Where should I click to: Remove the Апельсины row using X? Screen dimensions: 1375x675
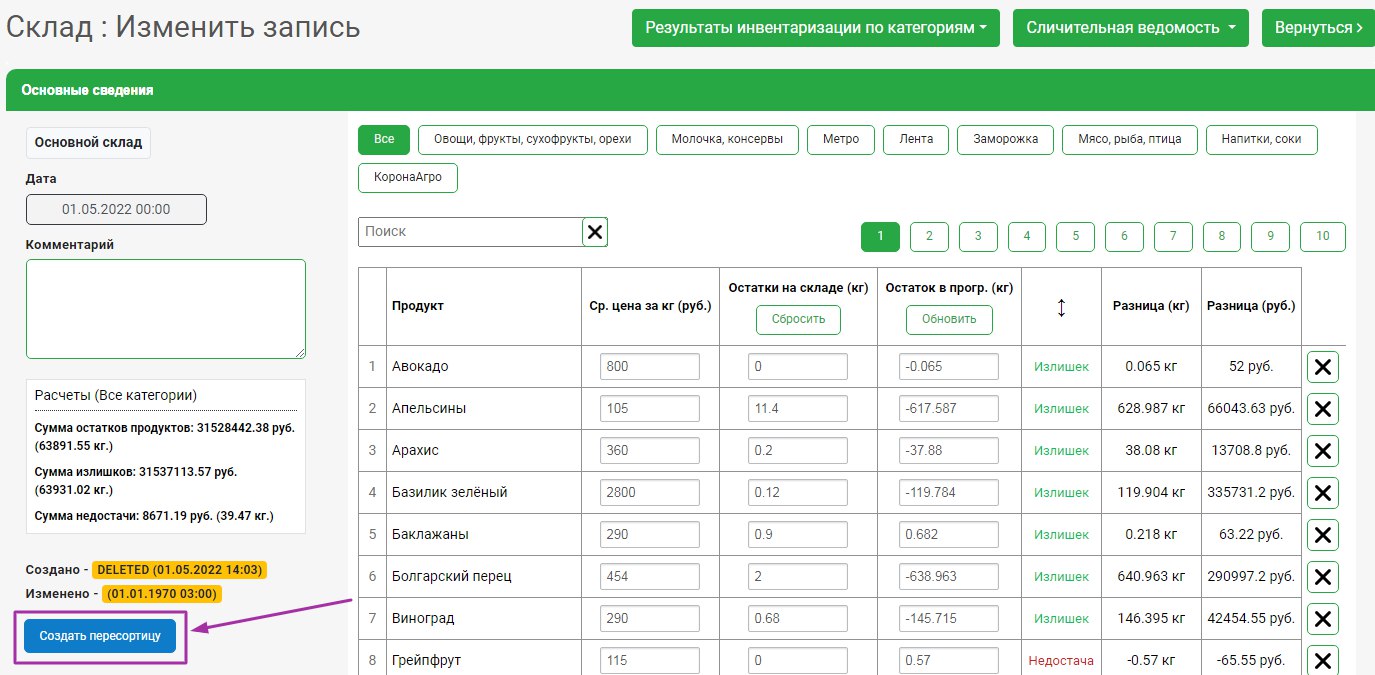1322,409
